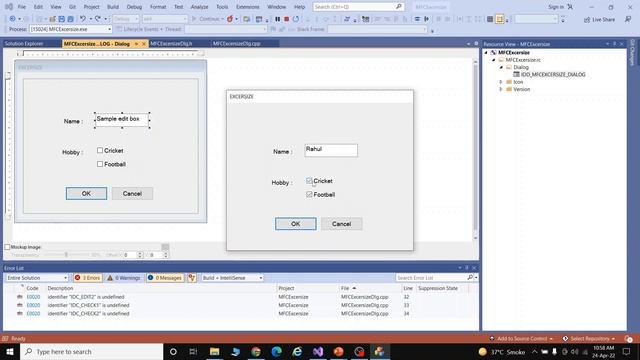This screenshot has width=640, height=360.
Task: Click Select Repository in status bar
Action: click(589, 339)
